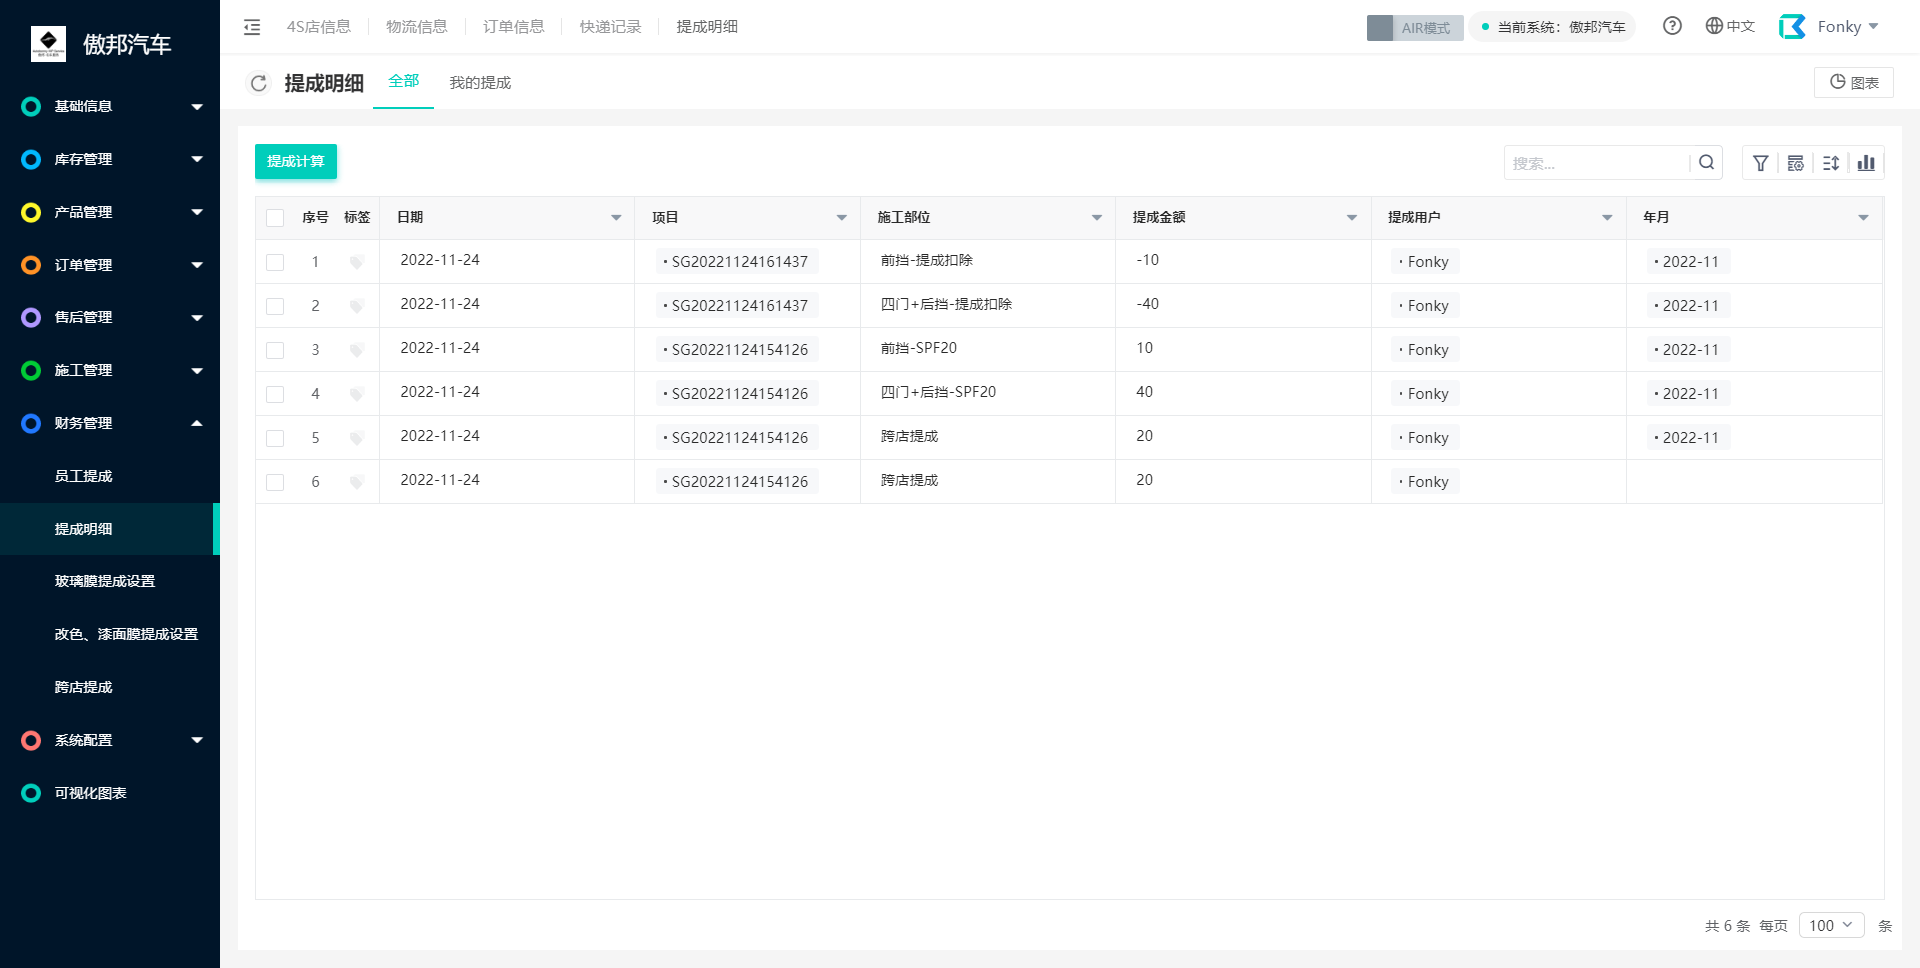Viewport: 1920px width, 968px height.
Task: Open the 订单信息 top tab
Action: pos(514,27)
